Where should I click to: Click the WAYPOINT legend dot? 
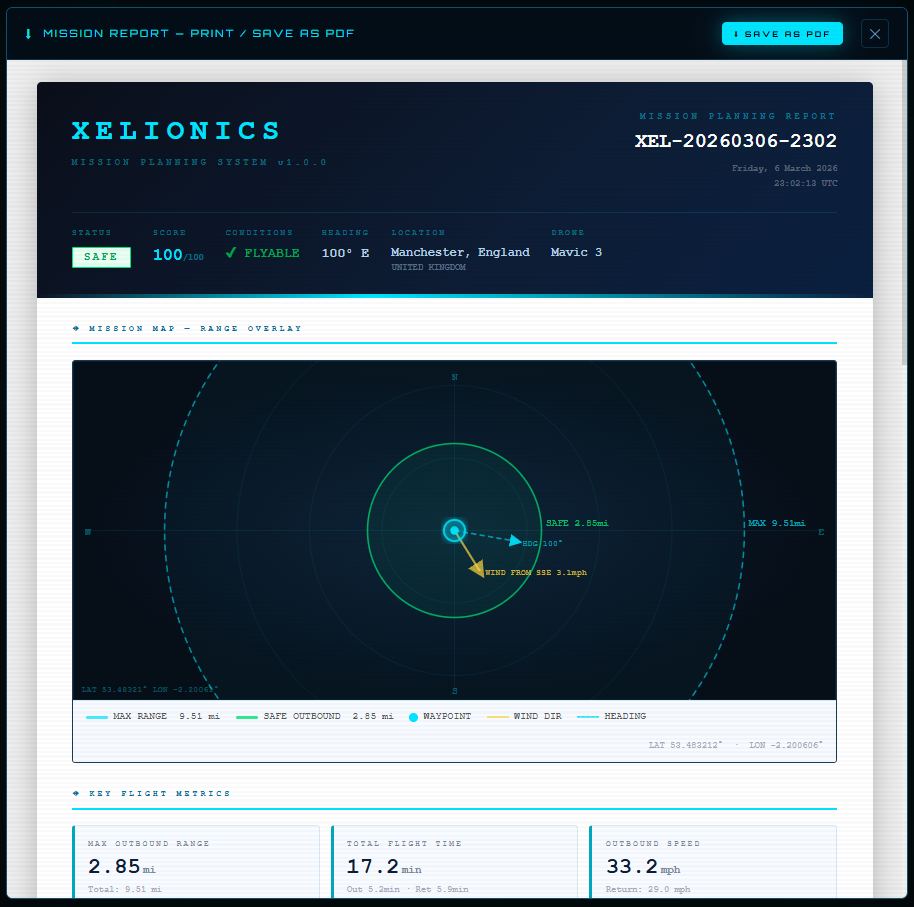tap(413, 717)
